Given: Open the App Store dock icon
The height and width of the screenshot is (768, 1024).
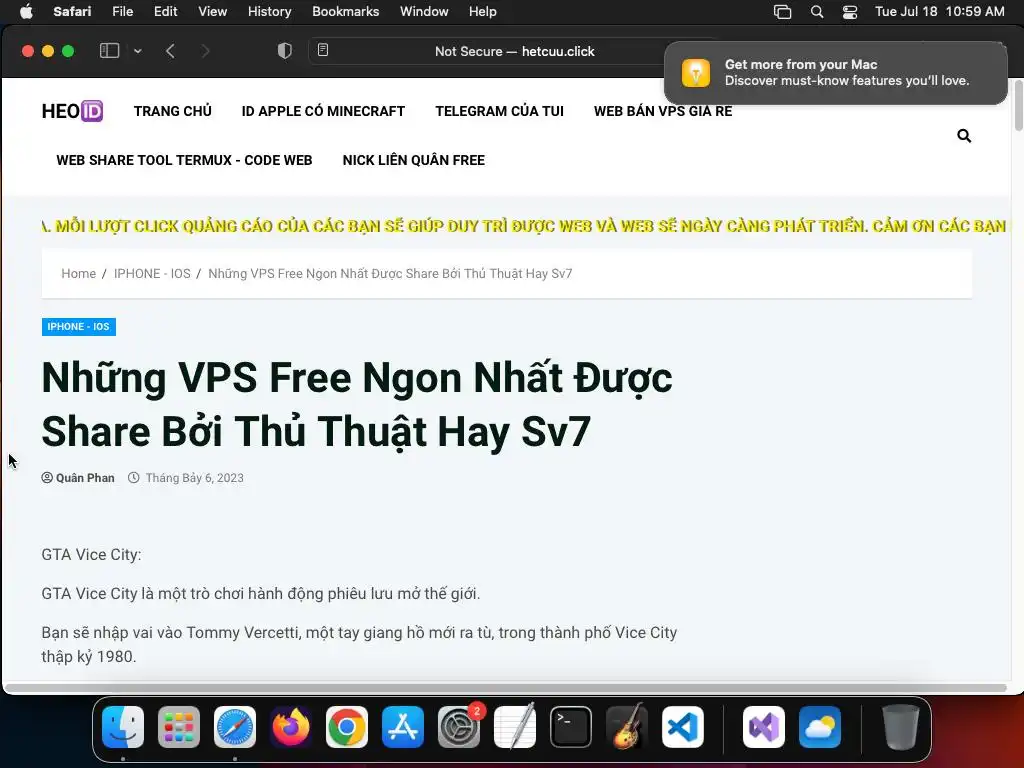Looking at the screenshot, I should [x=403, y=727].
